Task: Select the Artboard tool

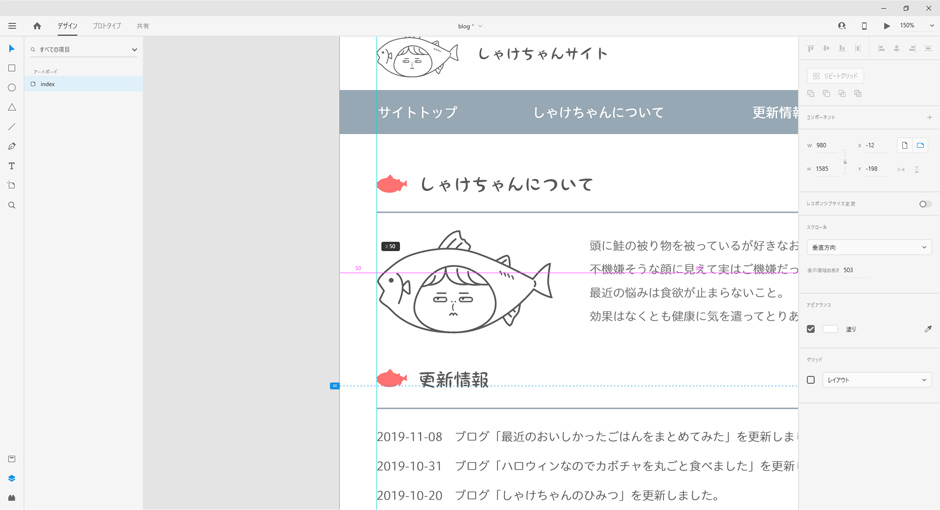Action: tap(12, 185)
